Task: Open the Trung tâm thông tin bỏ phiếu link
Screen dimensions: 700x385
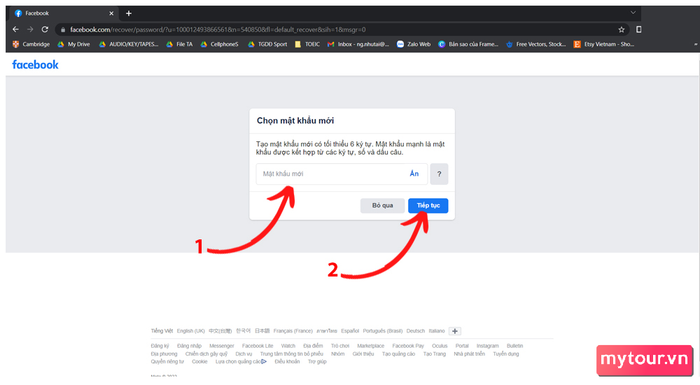Action: coord(292,354)
